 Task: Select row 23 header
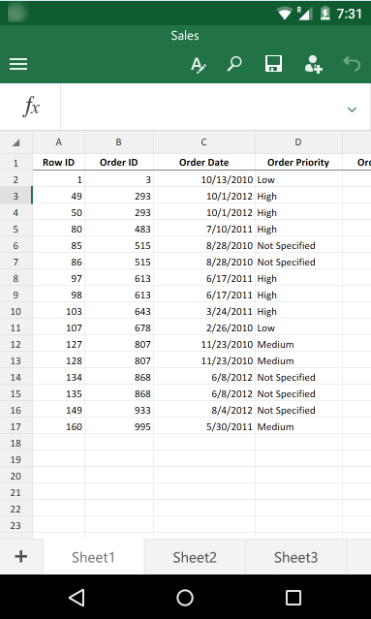pos(16,525)
